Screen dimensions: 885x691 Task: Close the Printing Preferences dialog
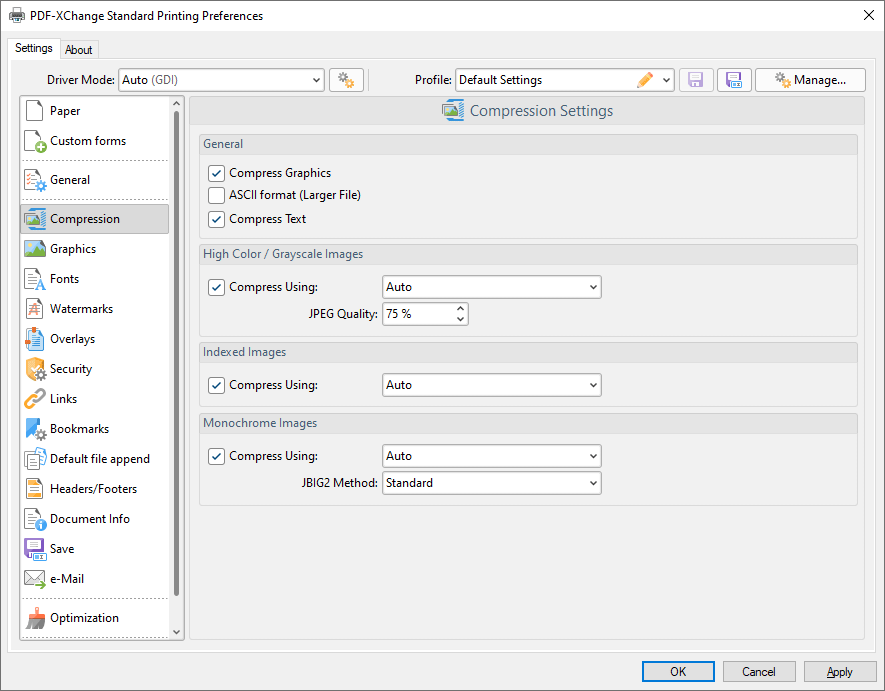[x=869, y=15]
